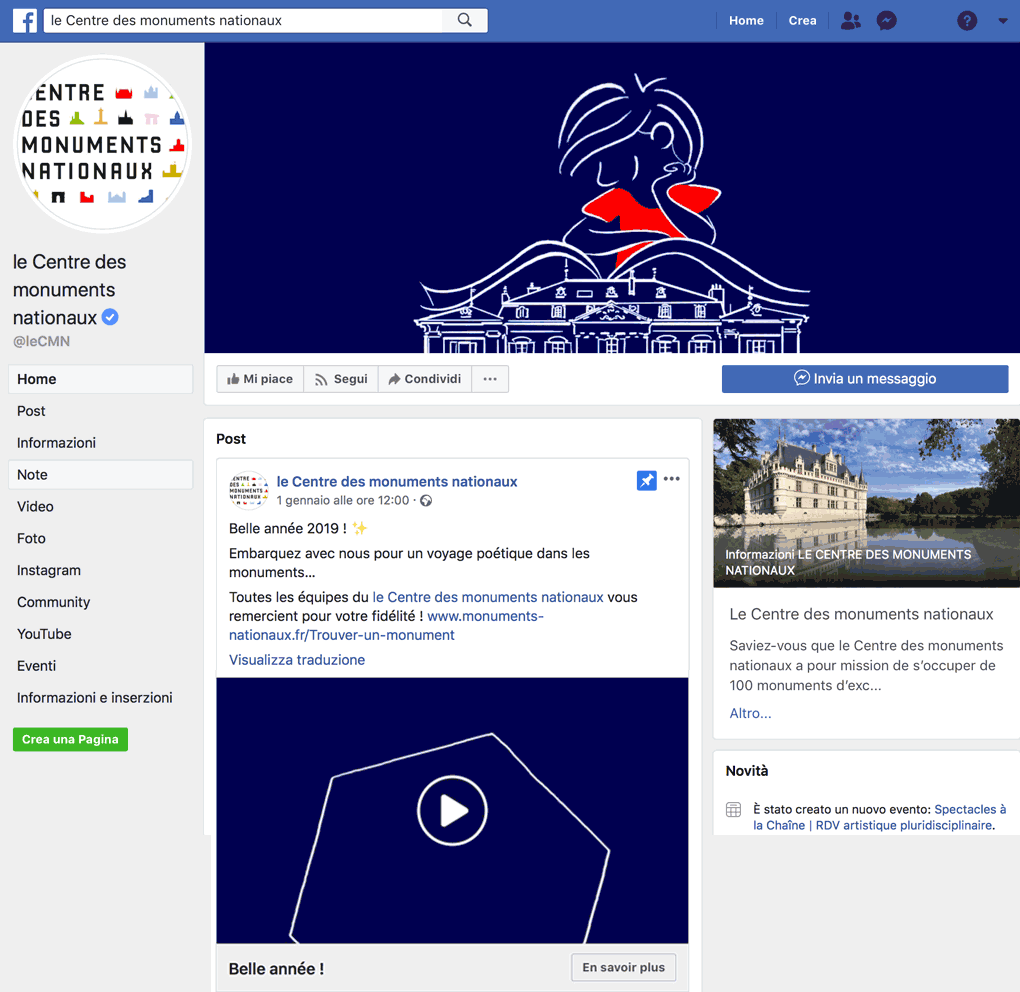
Task: Click Visualizza traduzione
Action: (x=297, y=660)
